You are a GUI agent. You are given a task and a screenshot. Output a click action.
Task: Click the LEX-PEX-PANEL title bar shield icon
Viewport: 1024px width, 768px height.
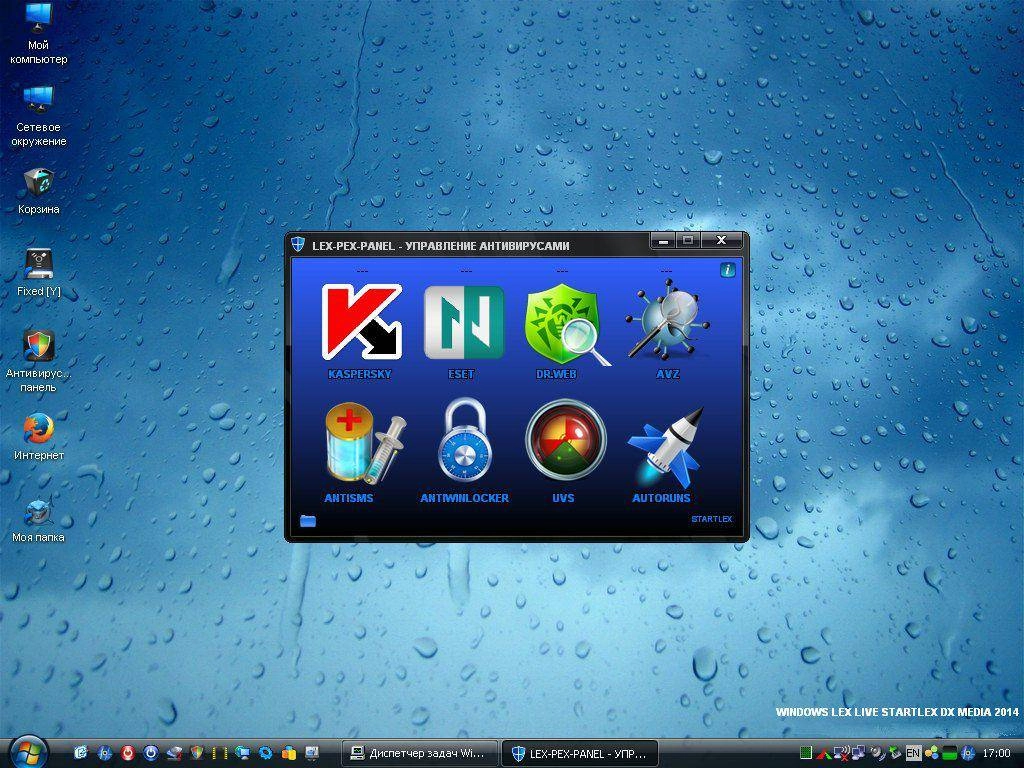tap(298, 245)
